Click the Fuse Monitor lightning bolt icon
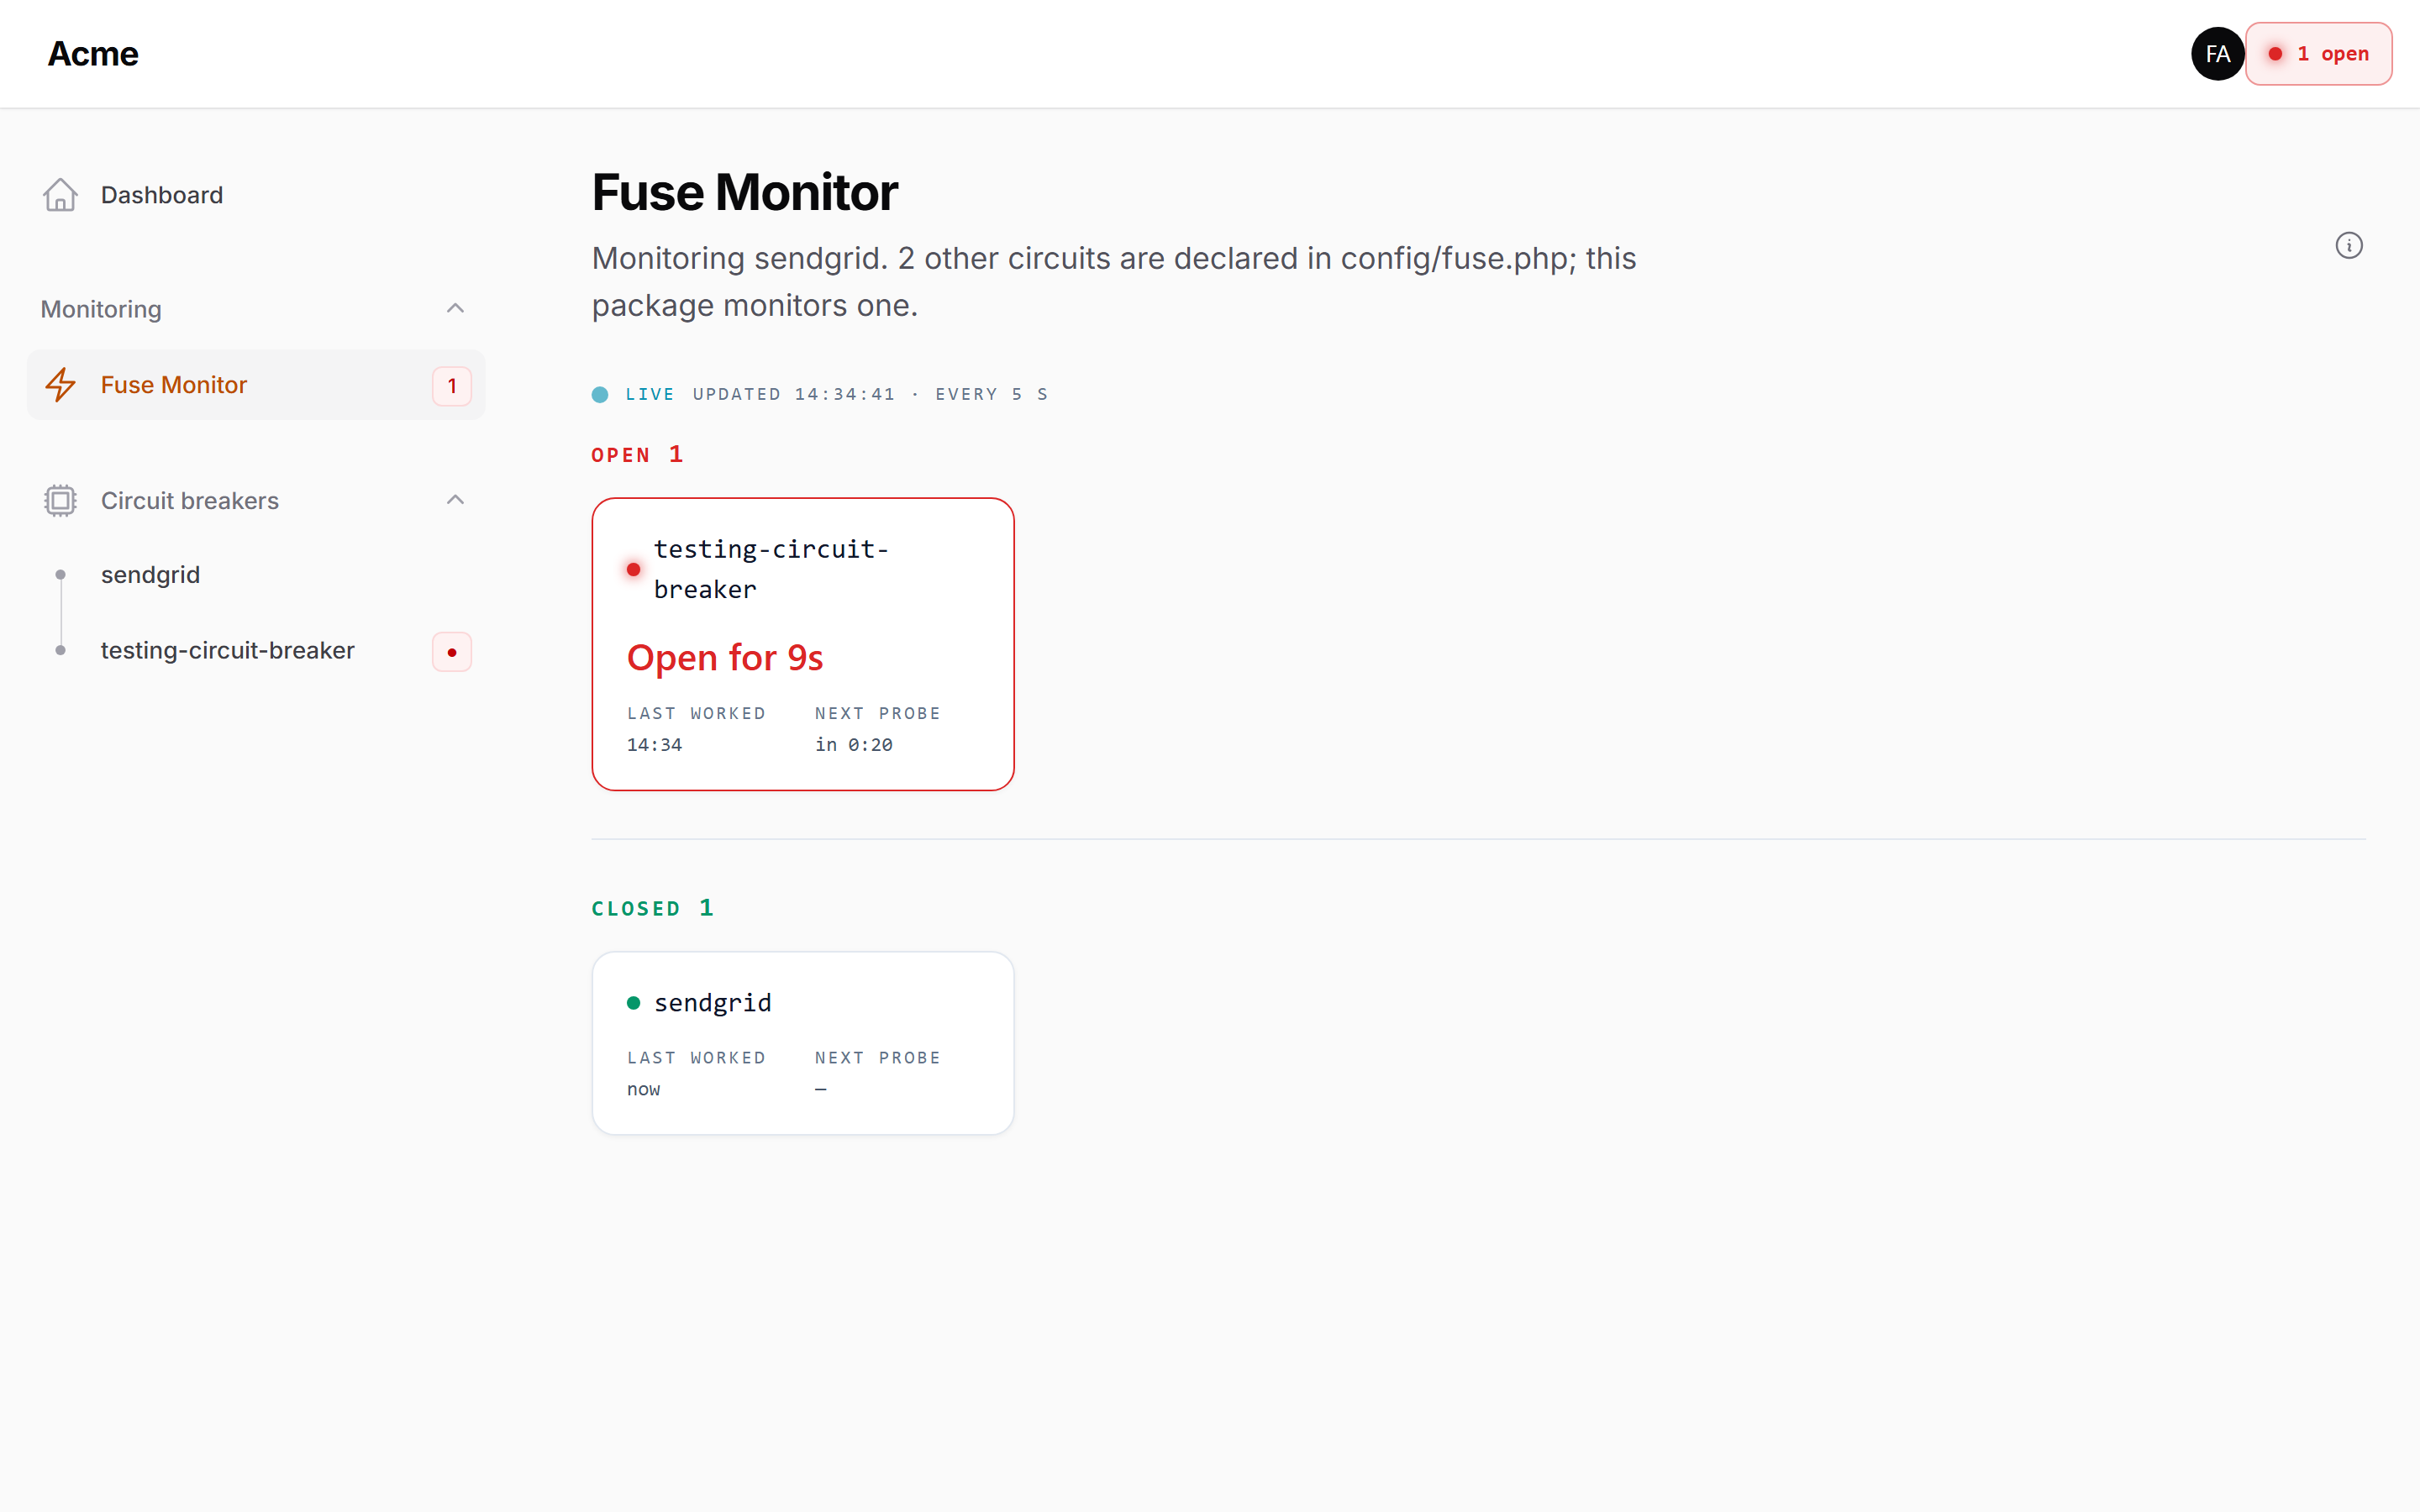2420x1512 pixels. pyautogui.click(x=60, y=385)
